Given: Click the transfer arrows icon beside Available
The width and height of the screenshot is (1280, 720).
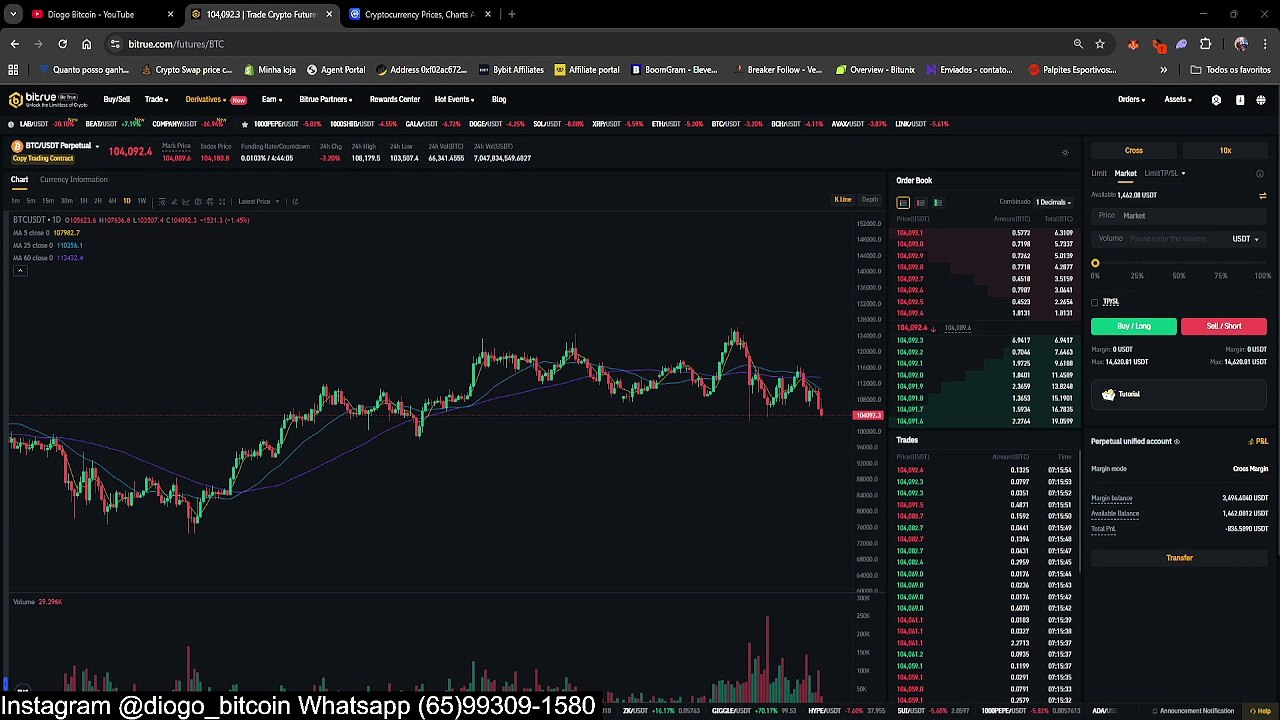Looking at the screenshot, I should coord(1262,195).
